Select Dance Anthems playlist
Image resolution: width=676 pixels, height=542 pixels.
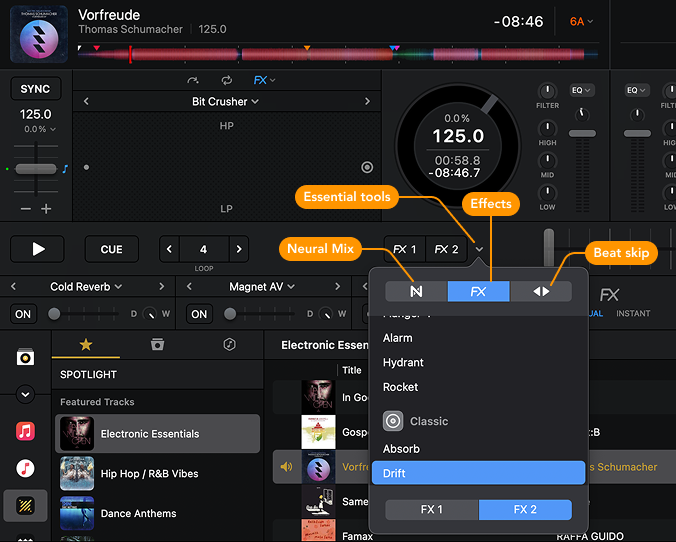(x=158, y=513)
